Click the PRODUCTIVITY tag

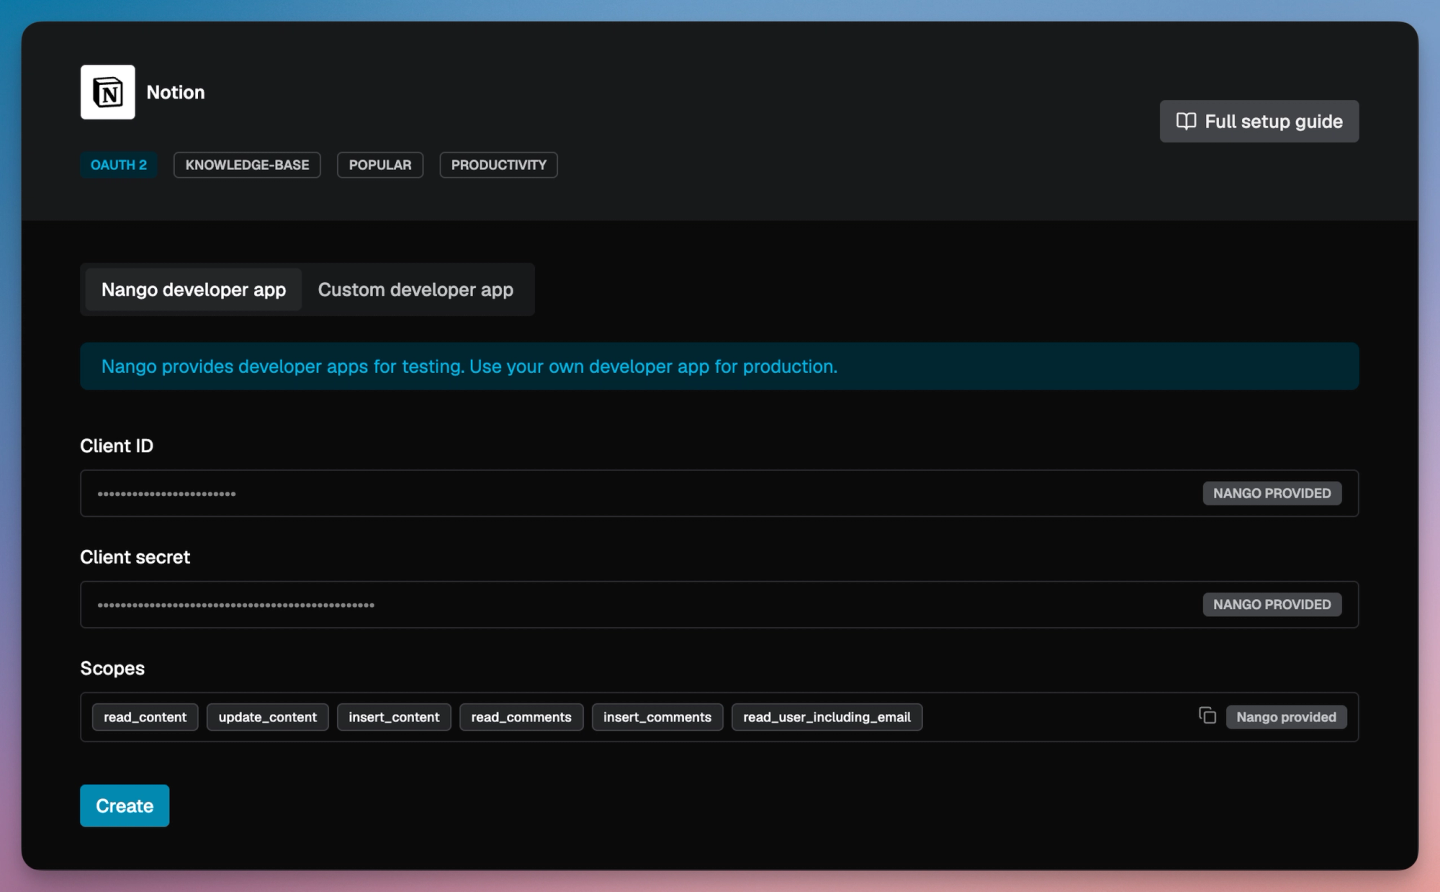pos(499,165)
